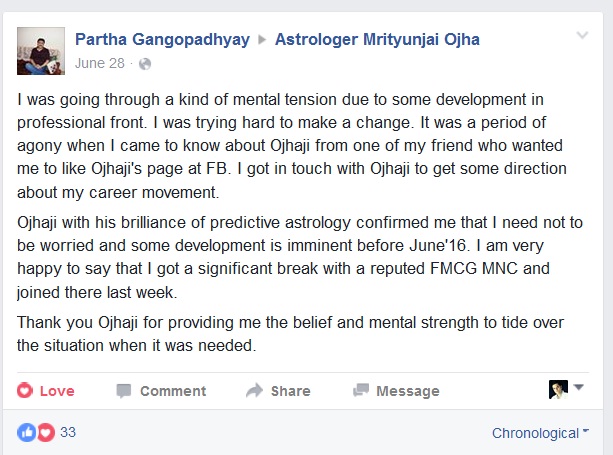Click the Love heart reaction icon
Image resolution: width=613 pixels, height=455 pixels.
(x=25, y=391)
